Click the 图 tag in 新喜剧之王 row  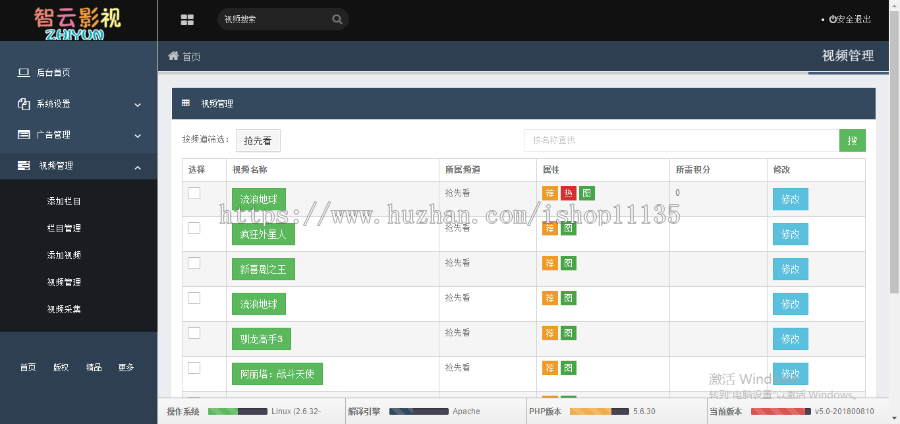(x=568, y=263)
